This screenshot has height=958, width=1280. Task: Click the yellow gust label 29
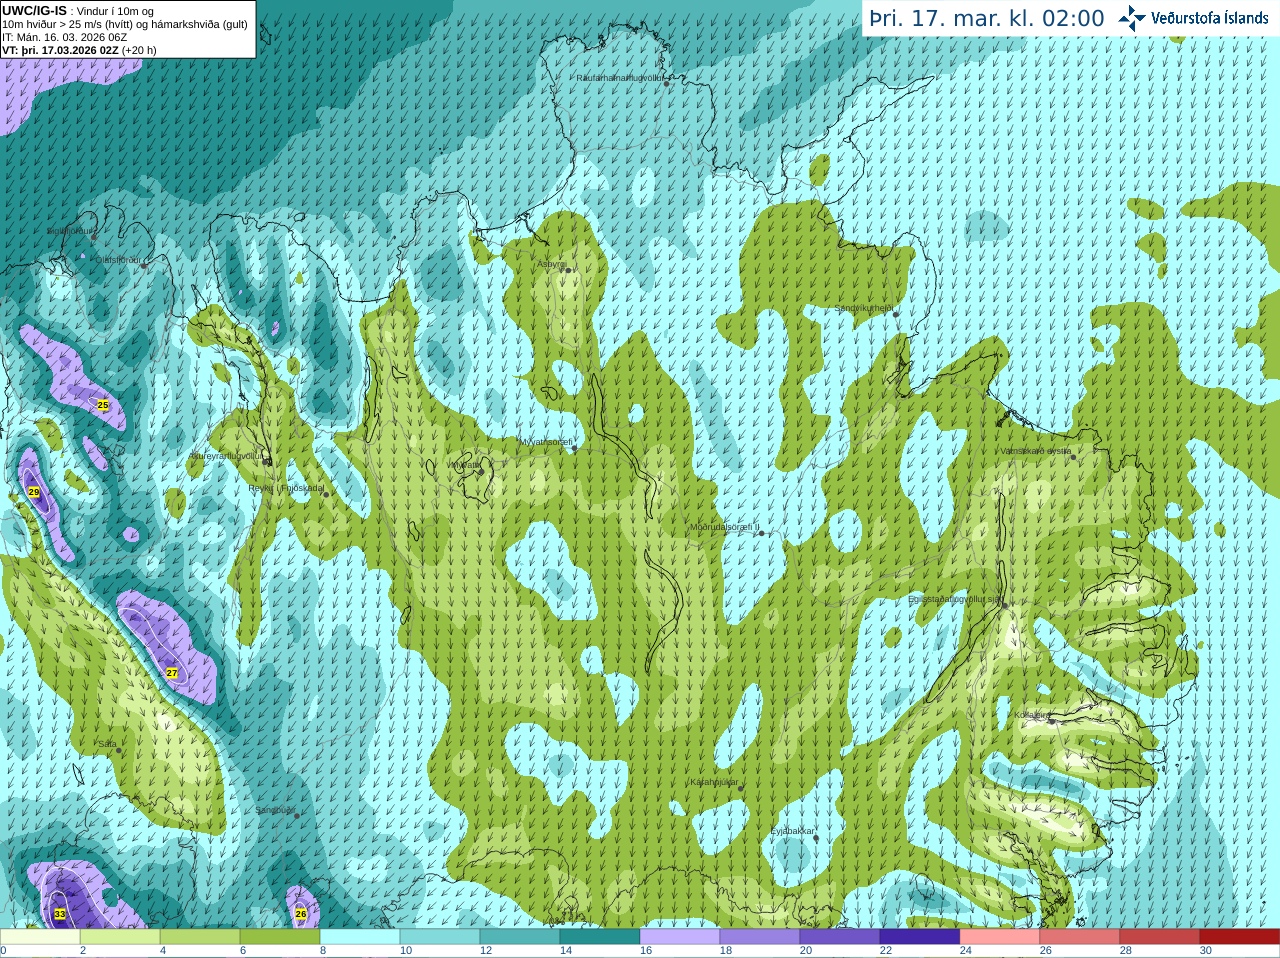pos(33,492)
